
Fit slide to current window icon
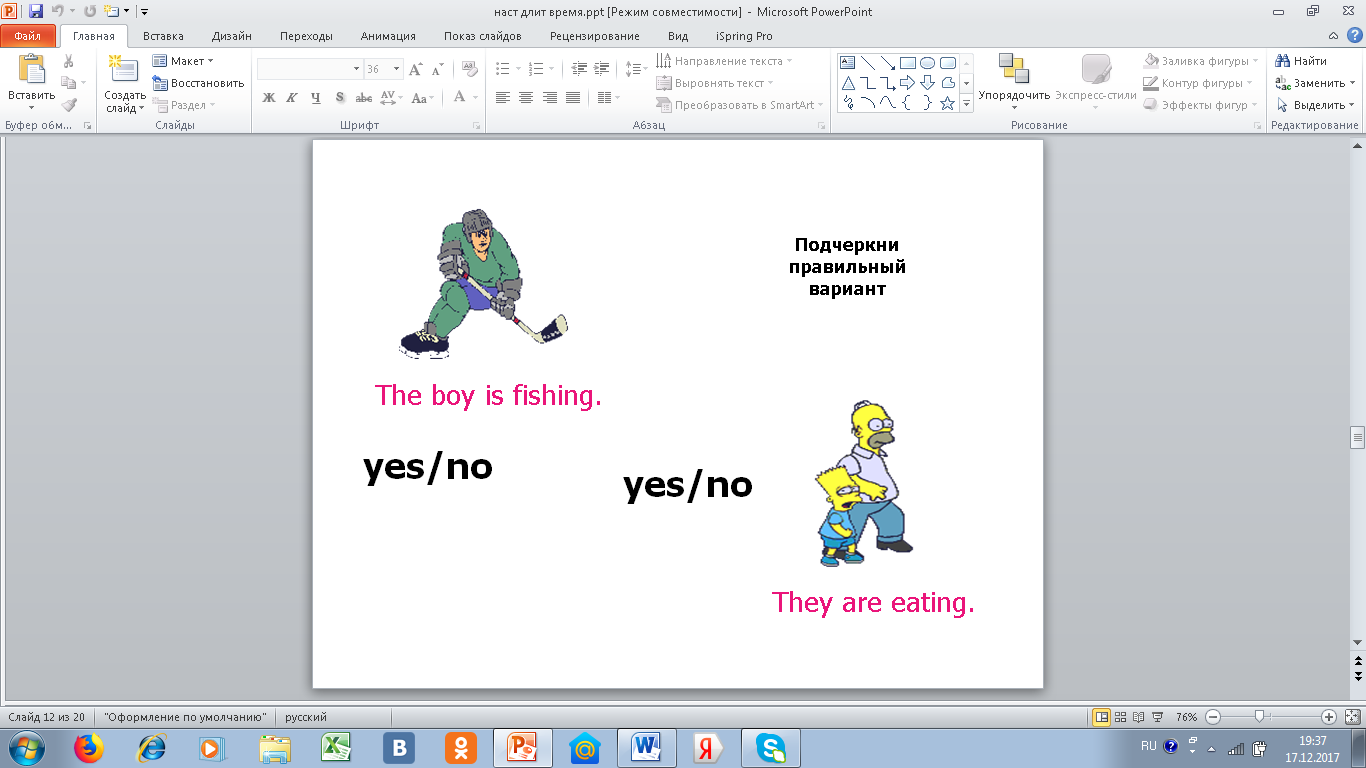[x=1352, y=717]
